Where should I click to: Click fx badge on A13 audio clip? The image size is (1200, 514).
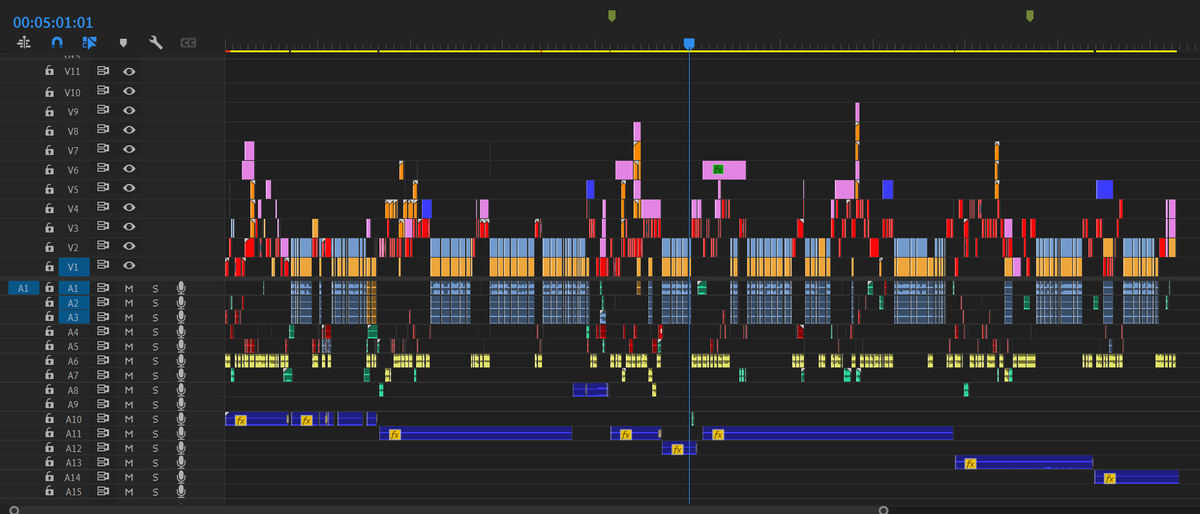tap(970, 463)
